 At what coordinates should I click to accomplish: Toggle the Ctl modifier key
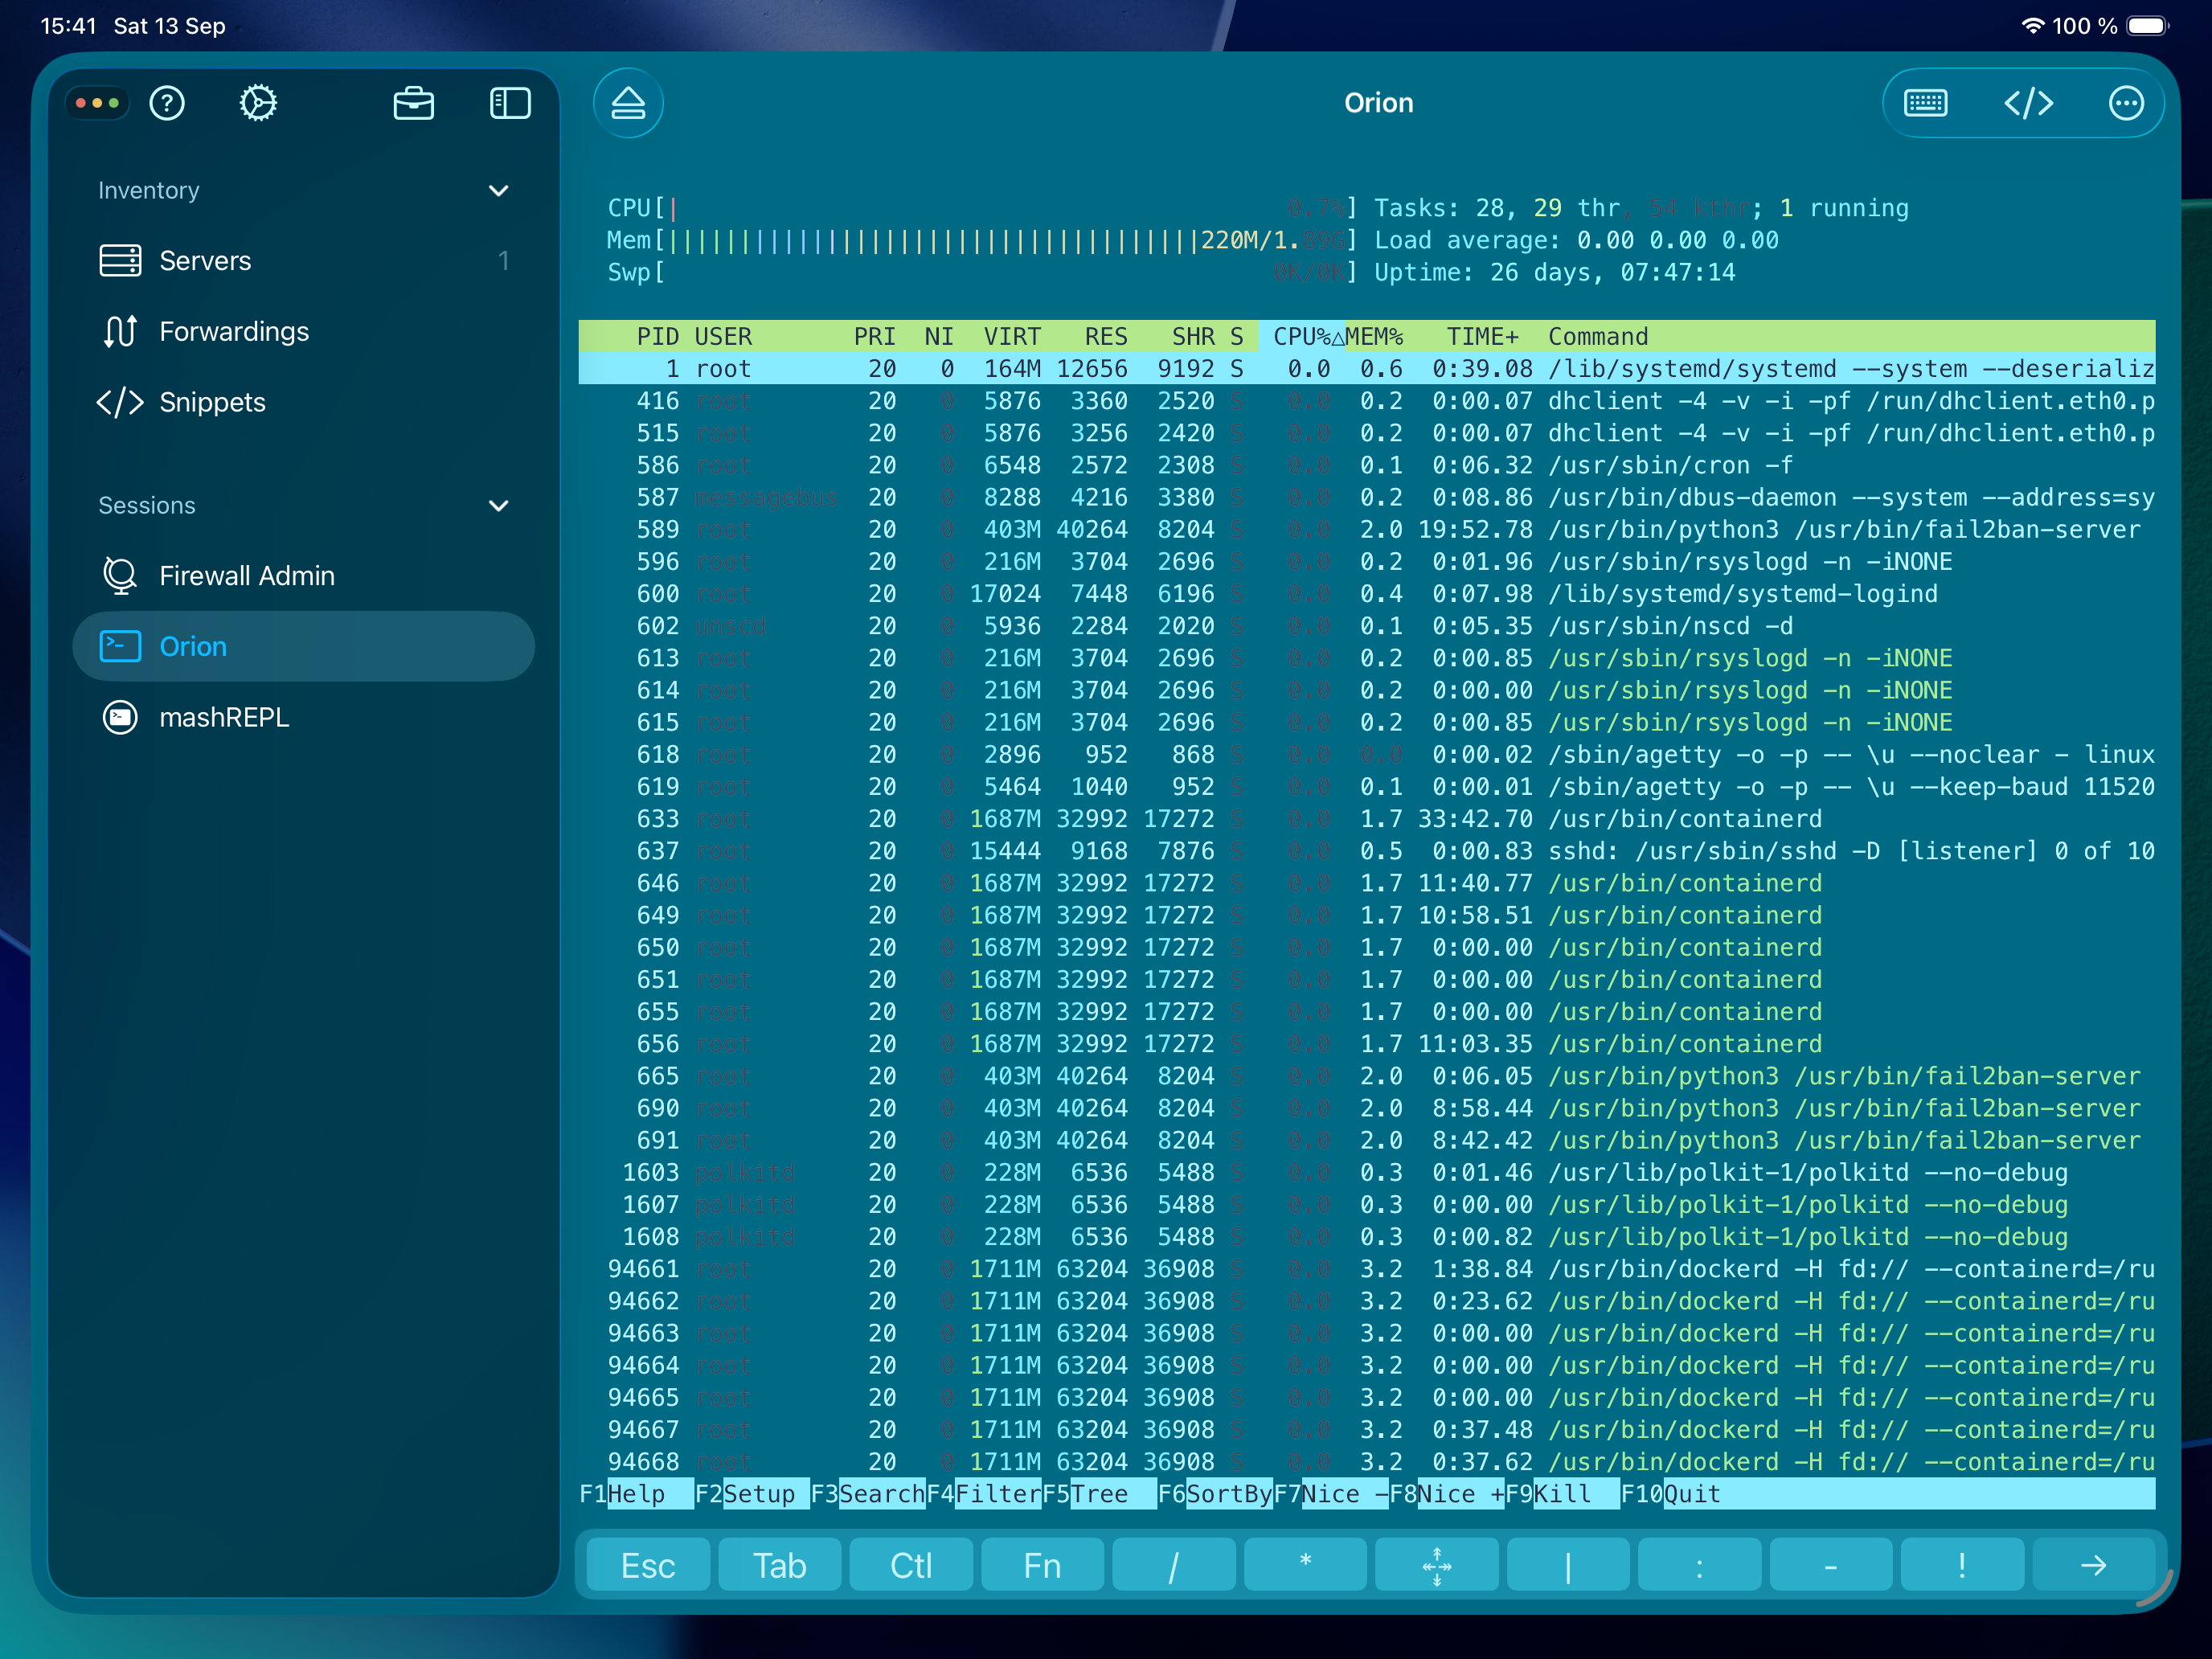[x=910, y=1565]
